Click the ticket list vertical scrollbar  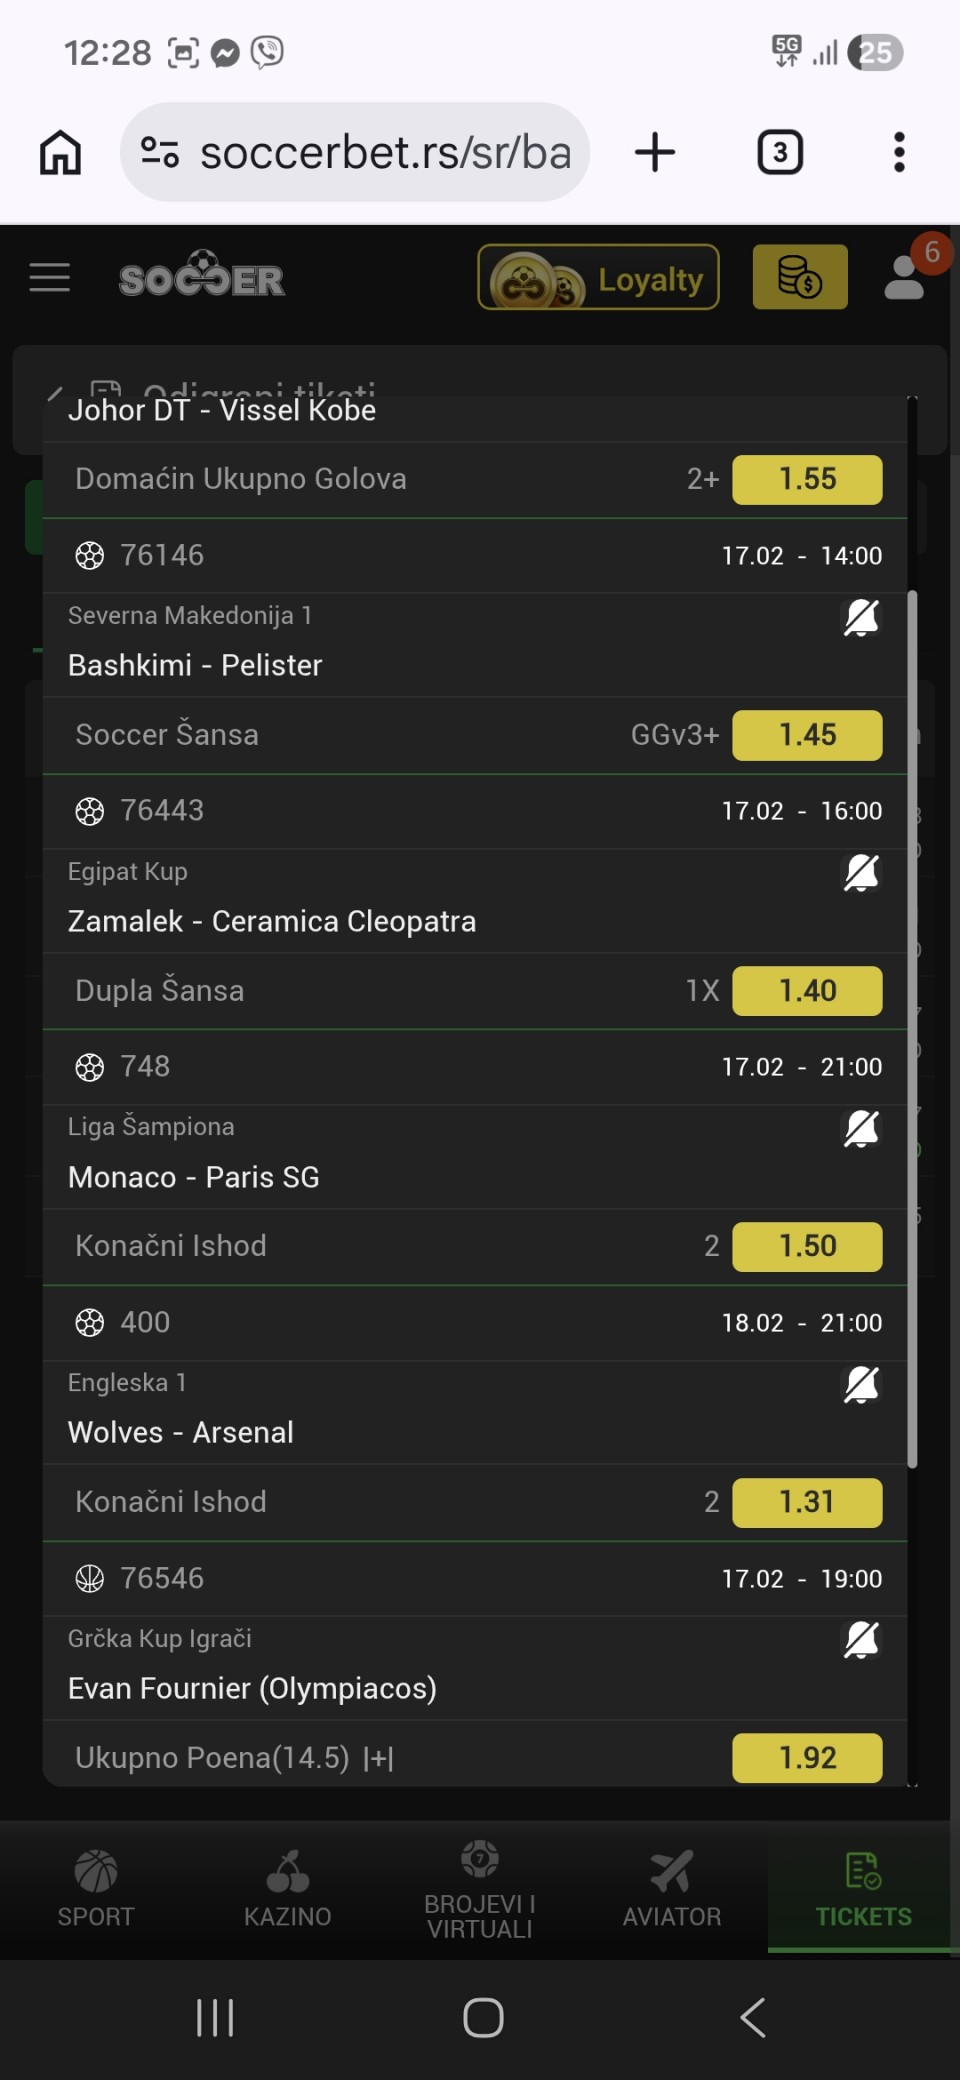point(912,1030)
